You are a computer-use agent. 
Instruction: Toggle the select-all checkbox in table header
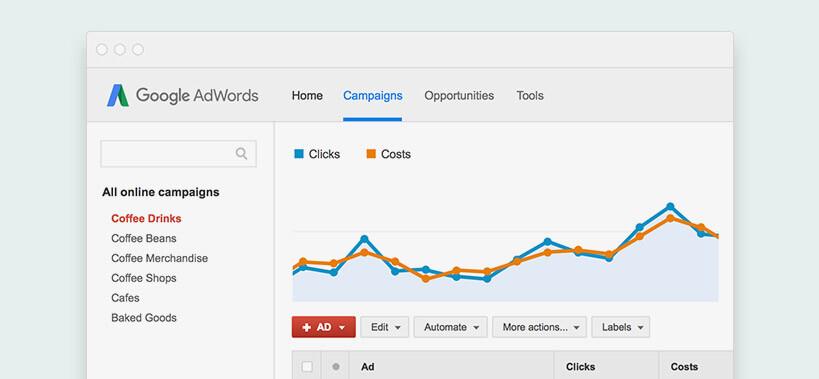click(307, 367)
